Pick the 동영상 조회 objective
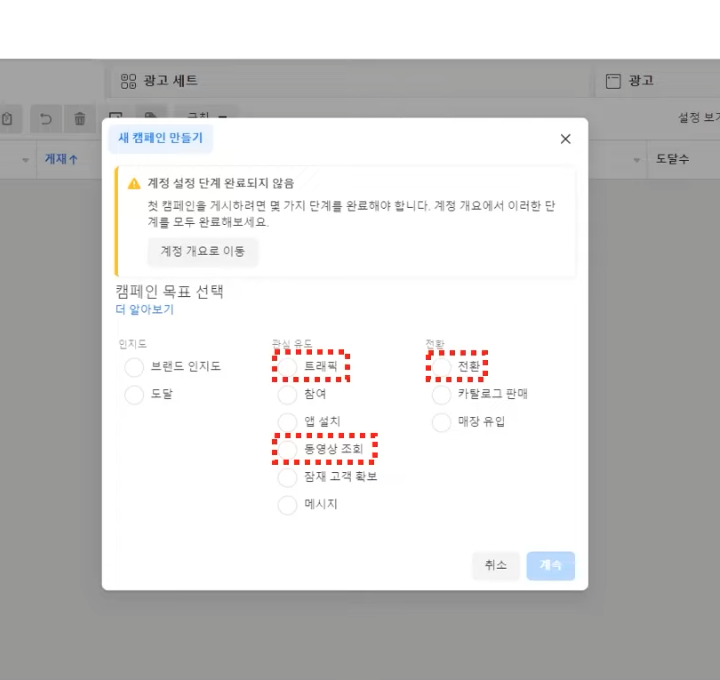 pos(288,450)
